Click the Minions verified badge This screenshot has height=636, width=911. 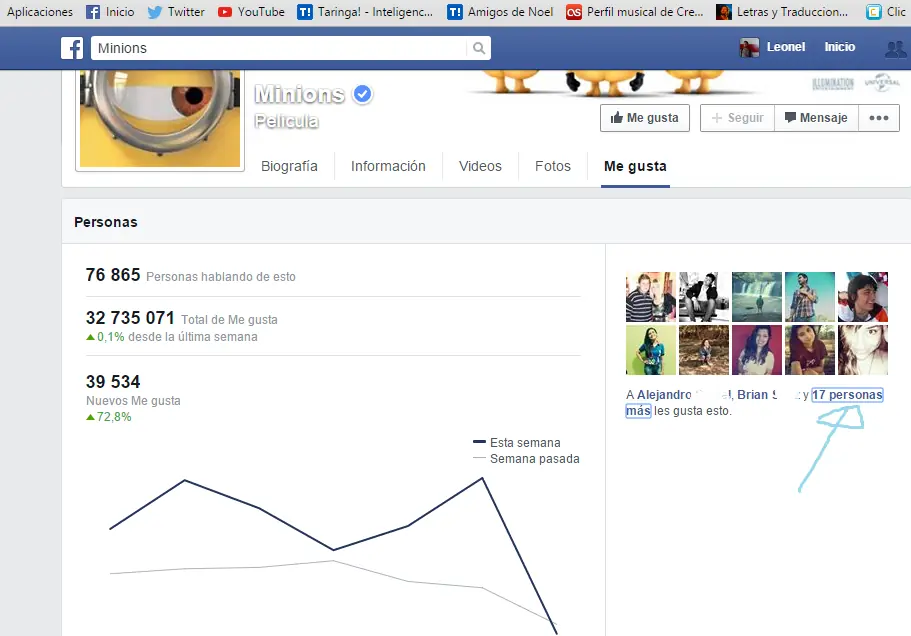coord(363,94)
